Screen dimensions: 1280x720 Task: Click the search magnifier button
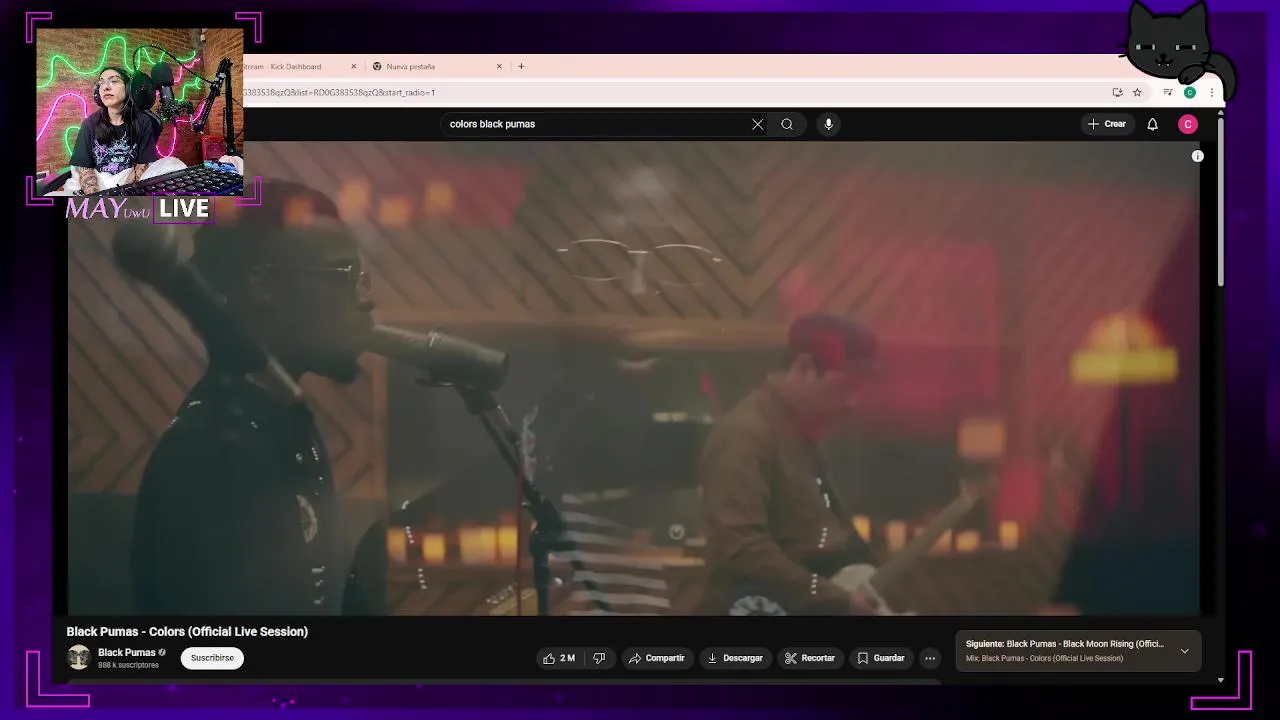tap(787, 124)
